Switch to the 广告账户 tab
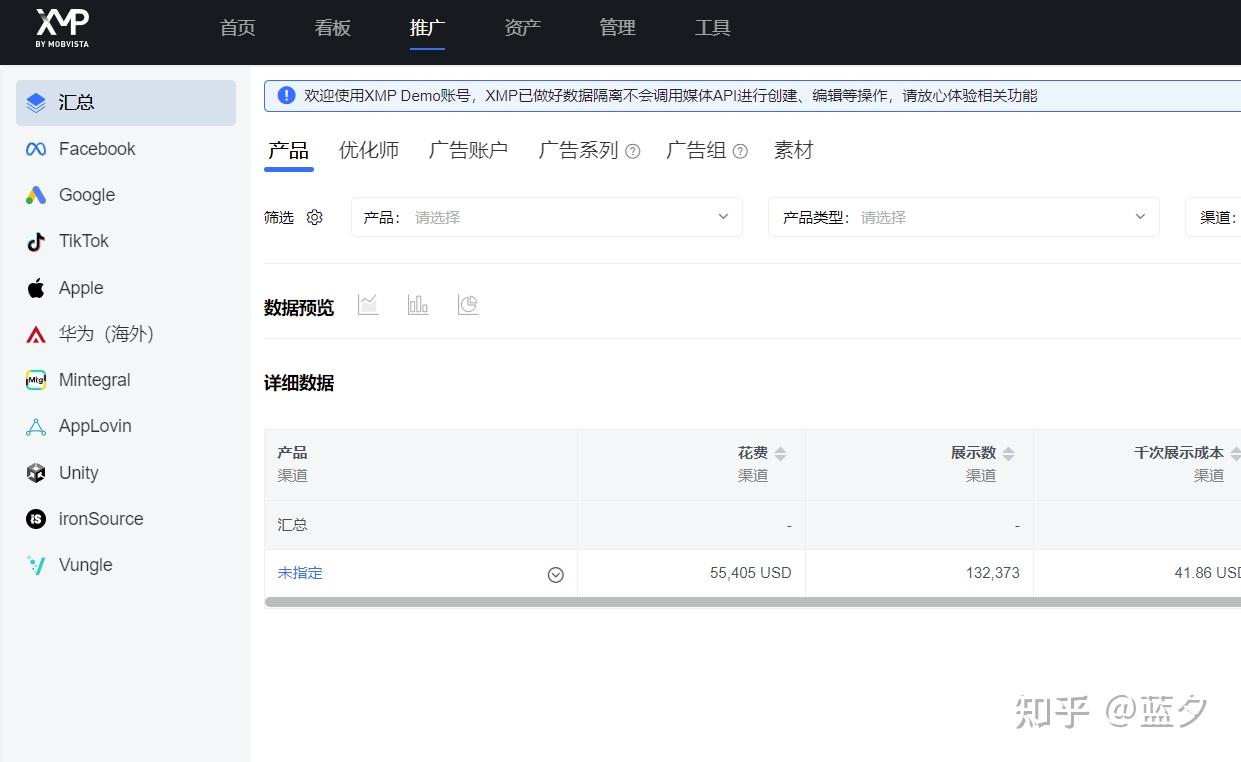The image size is (1241, 762). (468, 151)
